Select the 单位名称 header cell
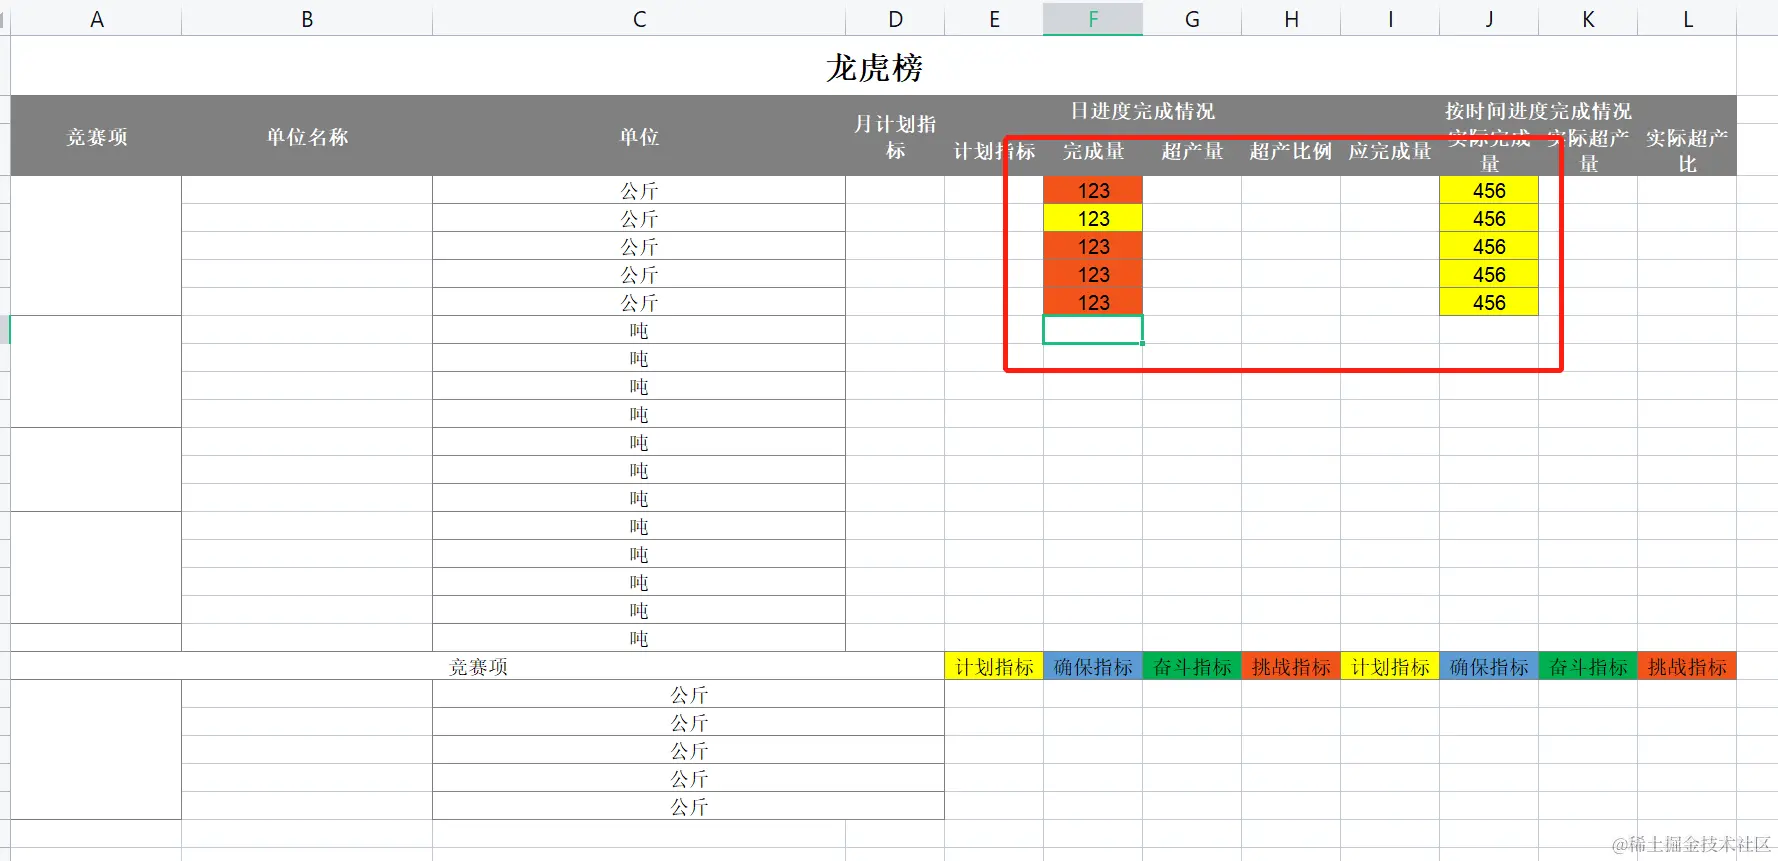Image resolution: width=1778 pixels, height=861 pixels. coord(307,137)
